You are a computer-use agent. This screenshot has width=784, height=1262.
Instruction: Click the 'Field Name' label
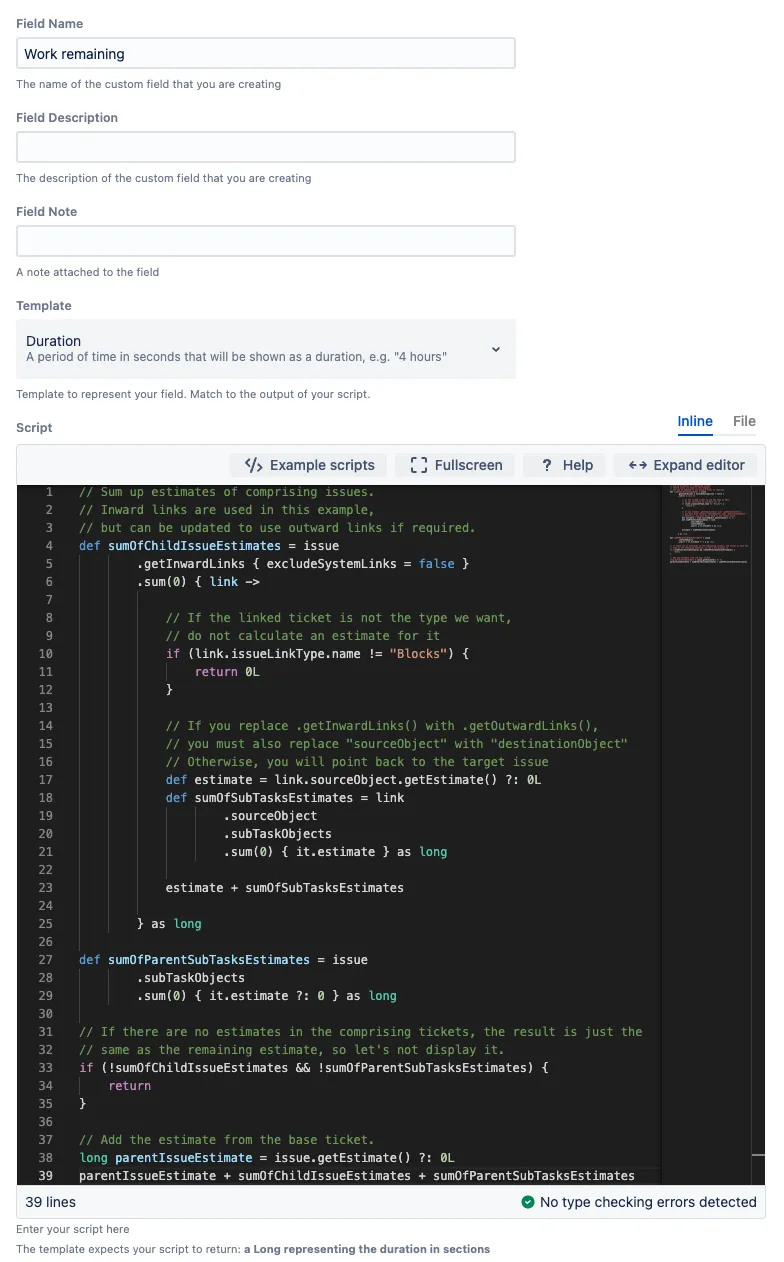(50, 23)
